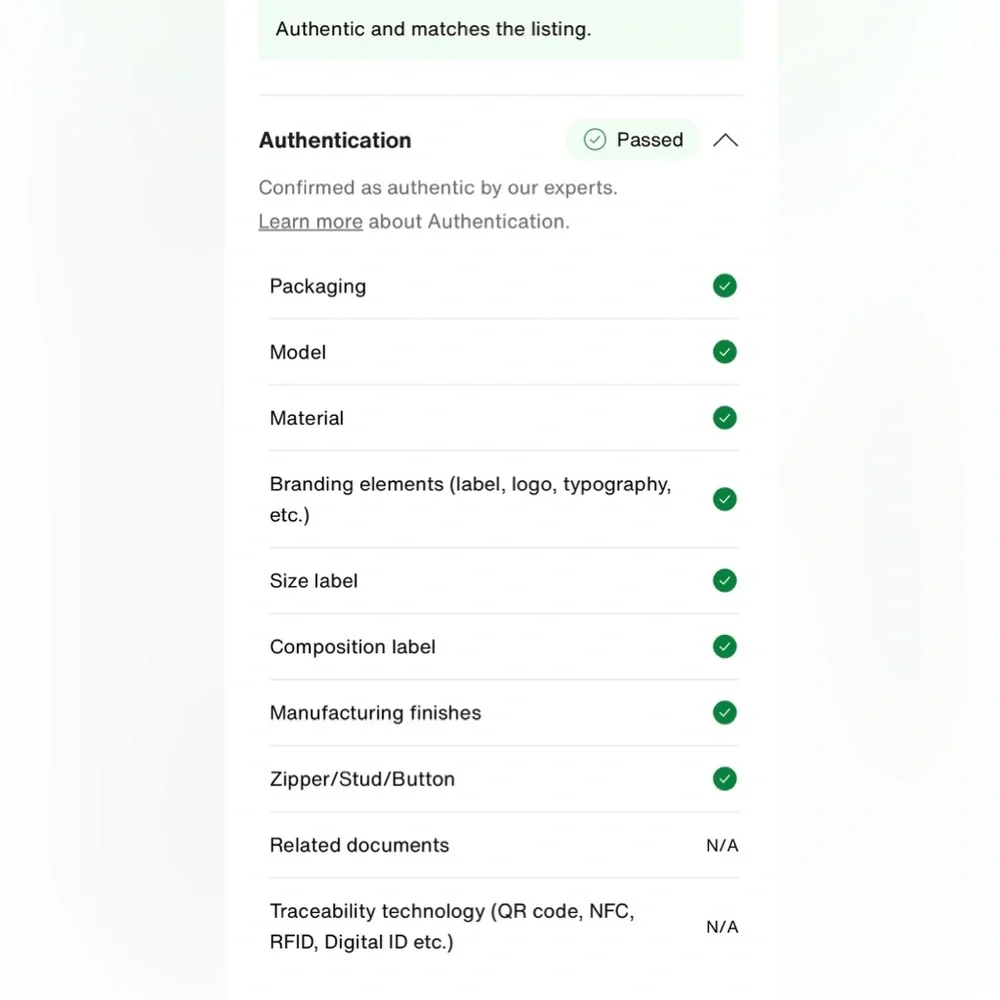
Task: Select the Related documents row
Action: pyautogui.click(x=359, y=845)
